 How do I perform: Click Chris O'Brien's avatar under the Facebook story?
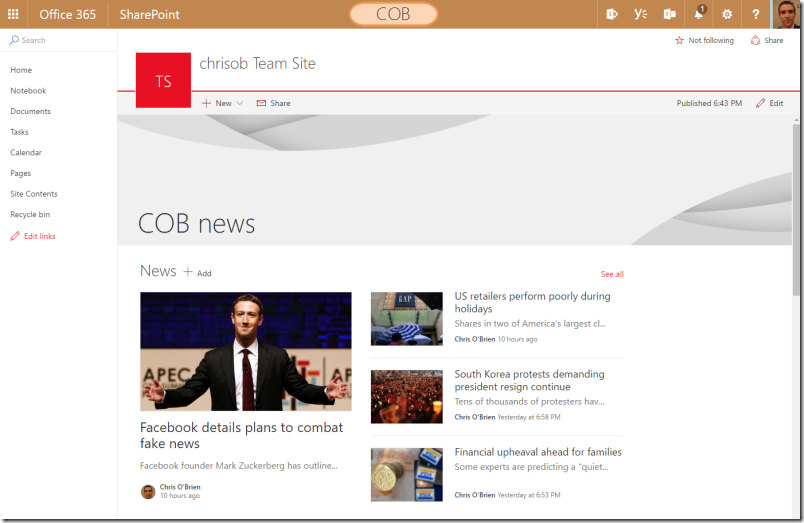[148, 491]
